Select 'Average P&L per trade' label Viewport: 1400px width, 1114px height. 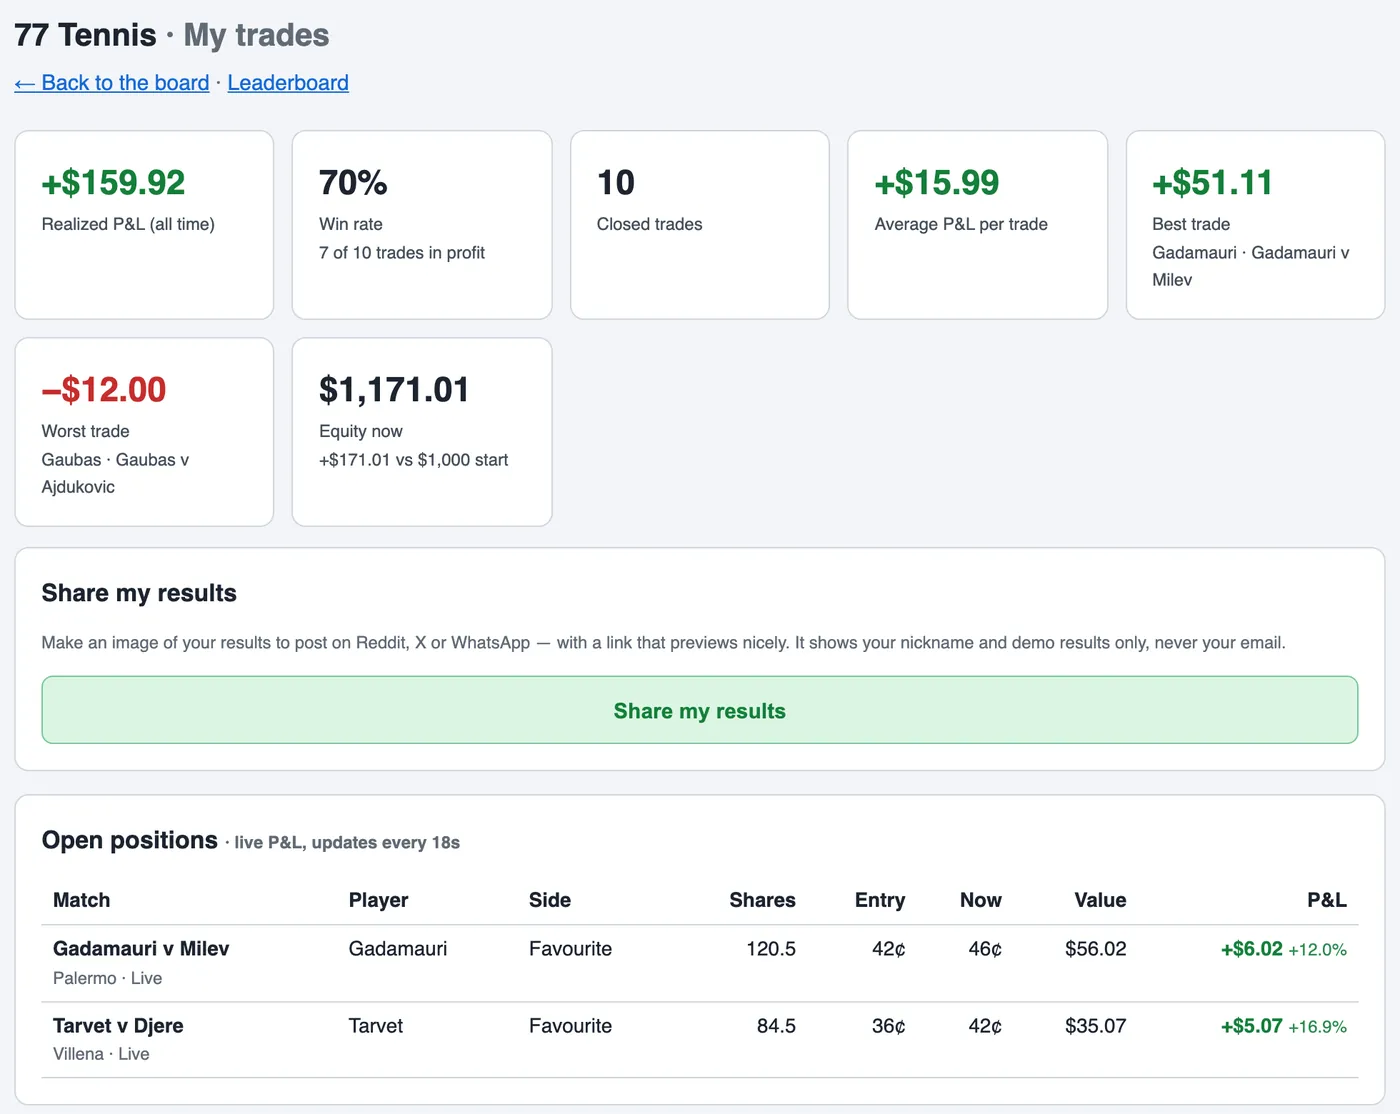[961, 224]
